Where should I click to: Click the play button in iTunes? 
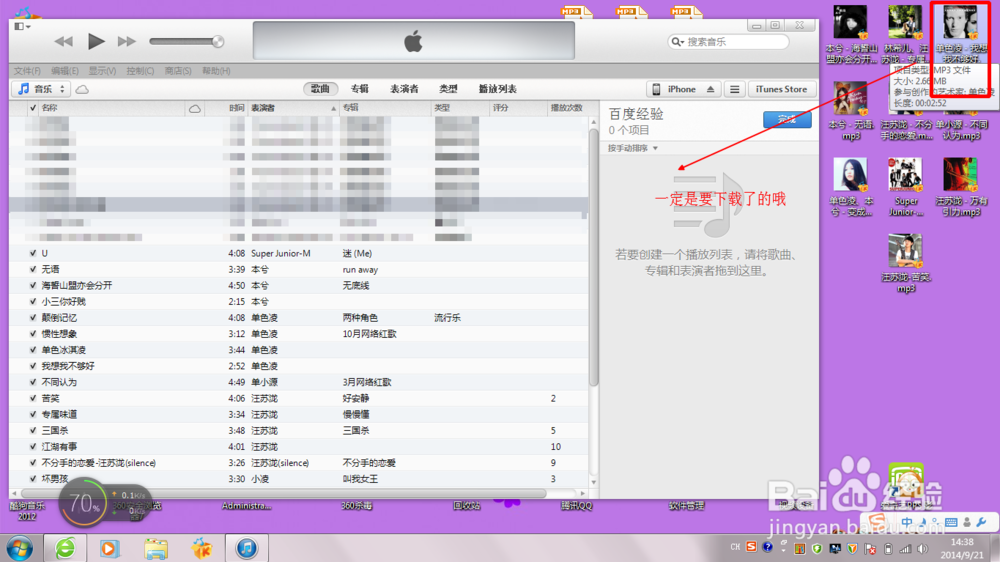click(96, 41)
